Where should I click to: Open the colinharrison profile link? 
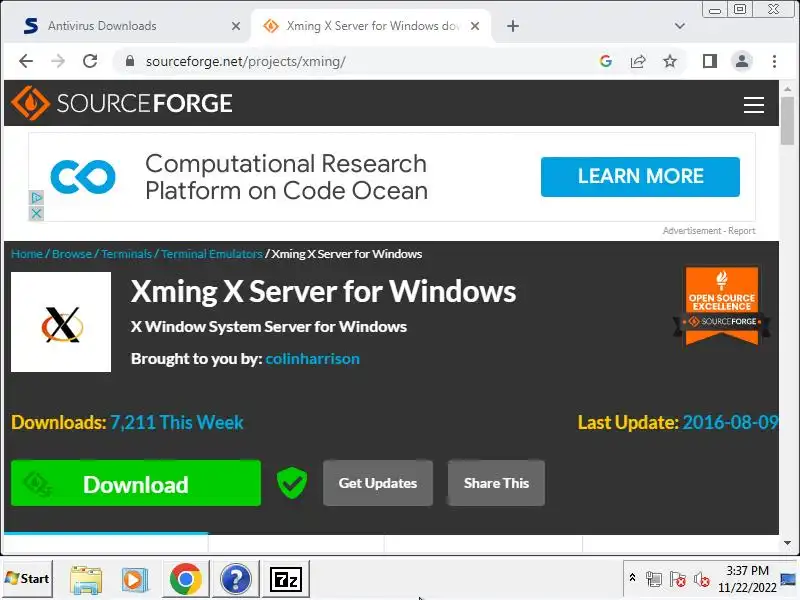point(312,359)
